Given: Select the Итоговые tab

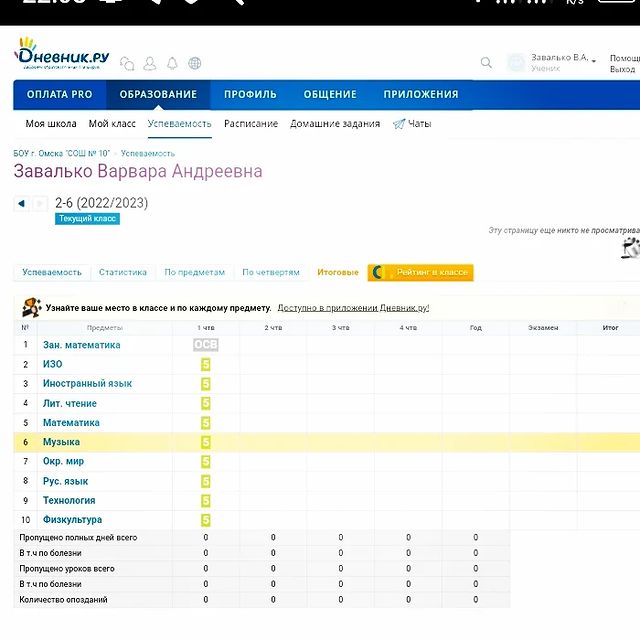Looking at the screenshot, I should tap(338, 272).
